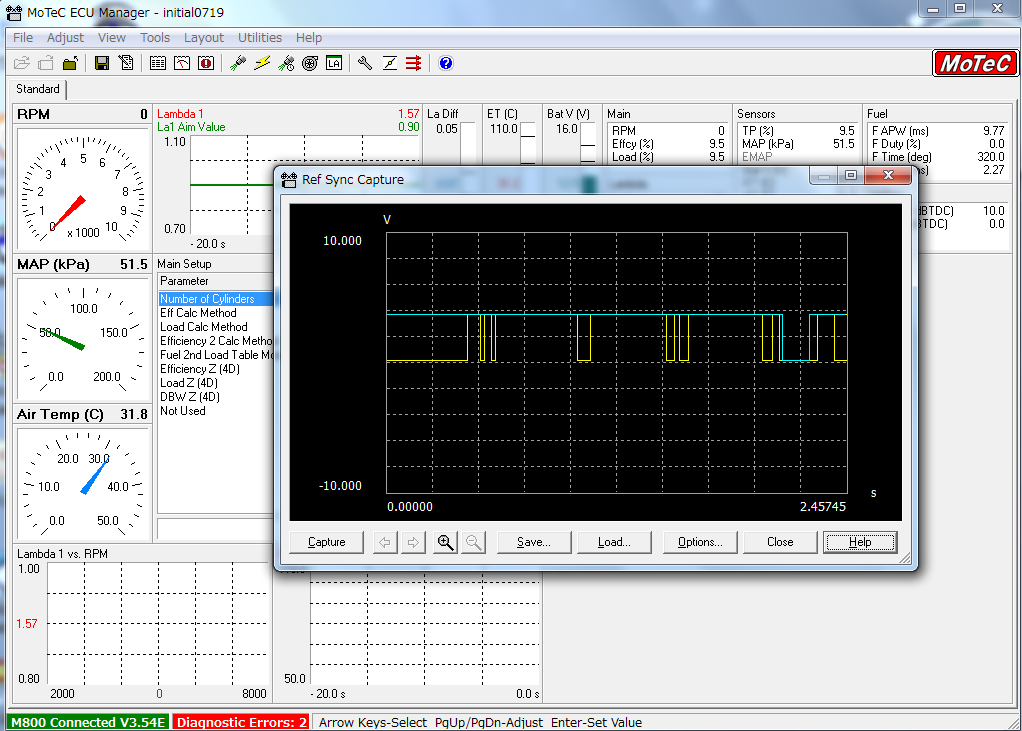Screen dimensions: 1022x731
Task: Click the Lambda 1 vs. RPM chart
Action: [157, 624]
